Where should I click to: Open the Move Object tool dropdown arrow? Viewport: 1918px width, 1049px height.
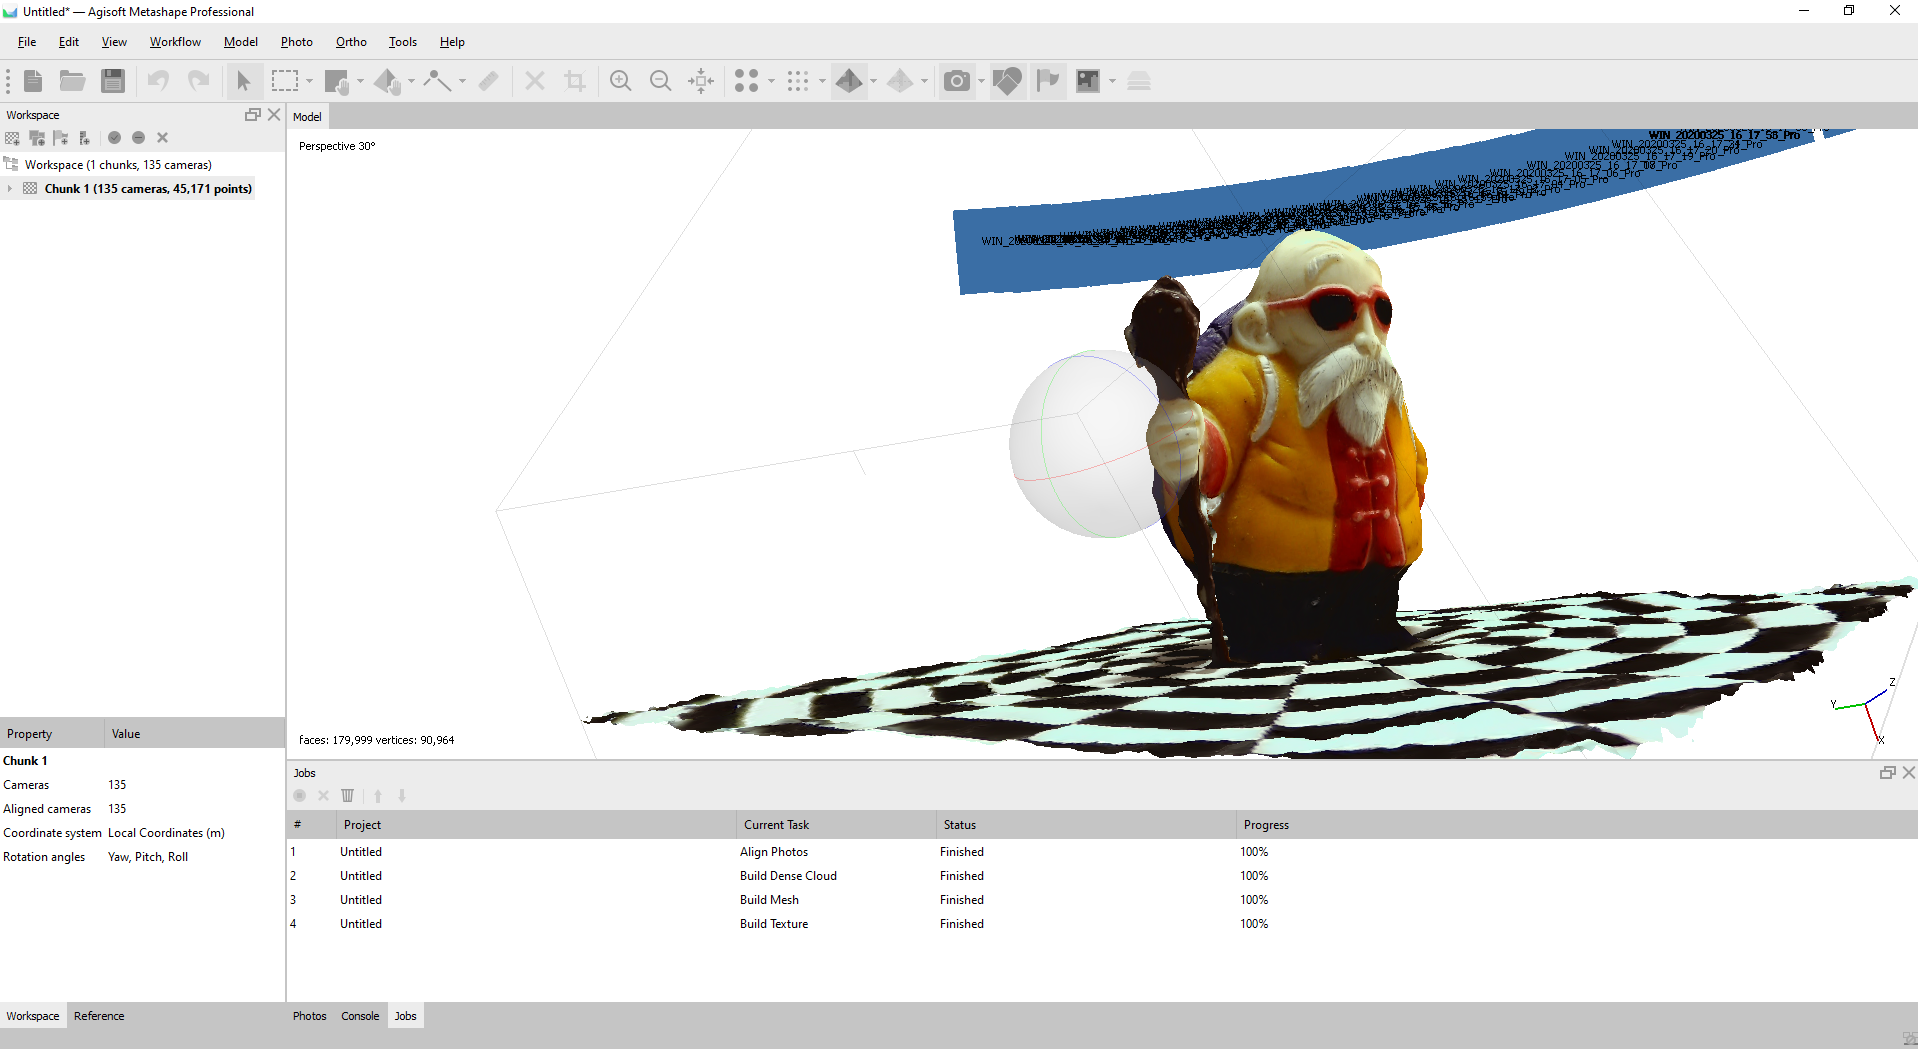coord(412,81)
